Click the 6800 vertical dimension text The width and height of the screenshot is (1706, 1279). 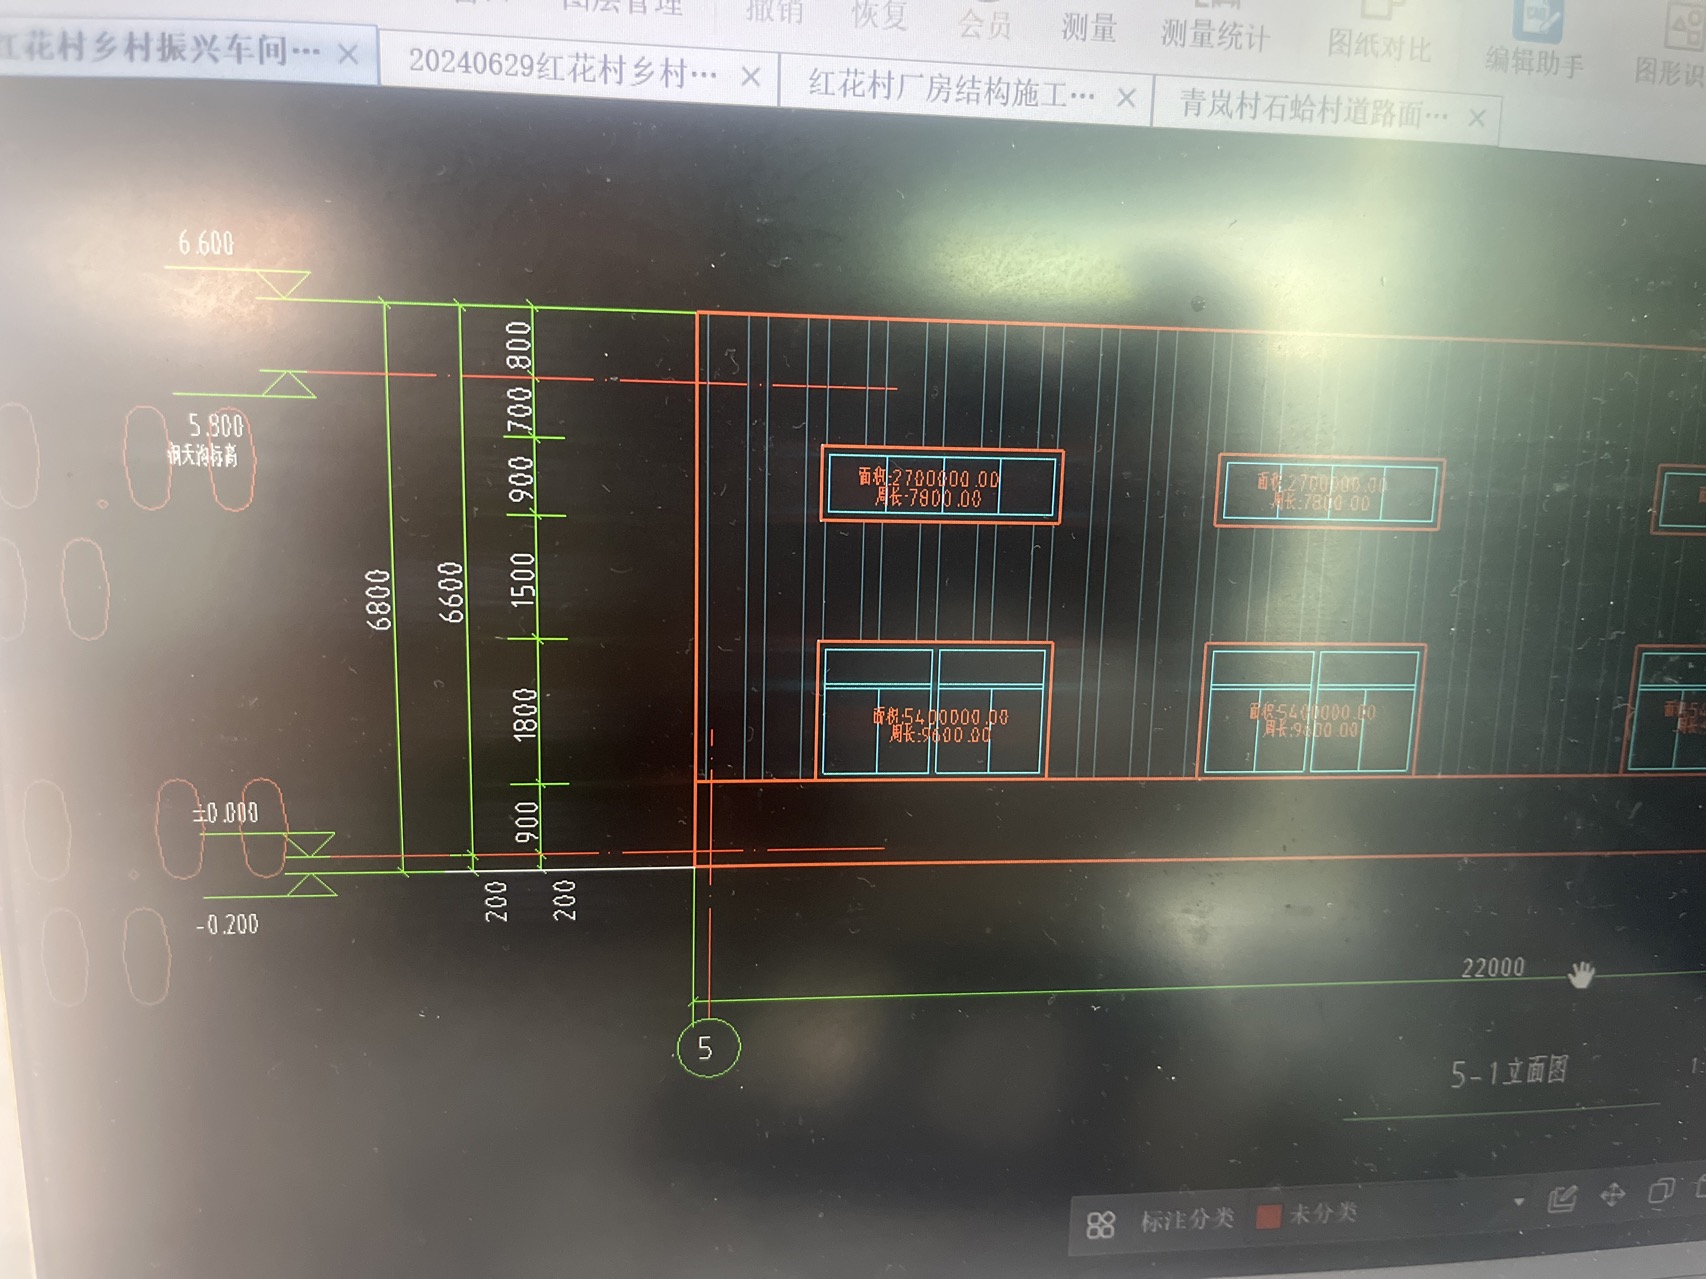[x=378, y=600]
